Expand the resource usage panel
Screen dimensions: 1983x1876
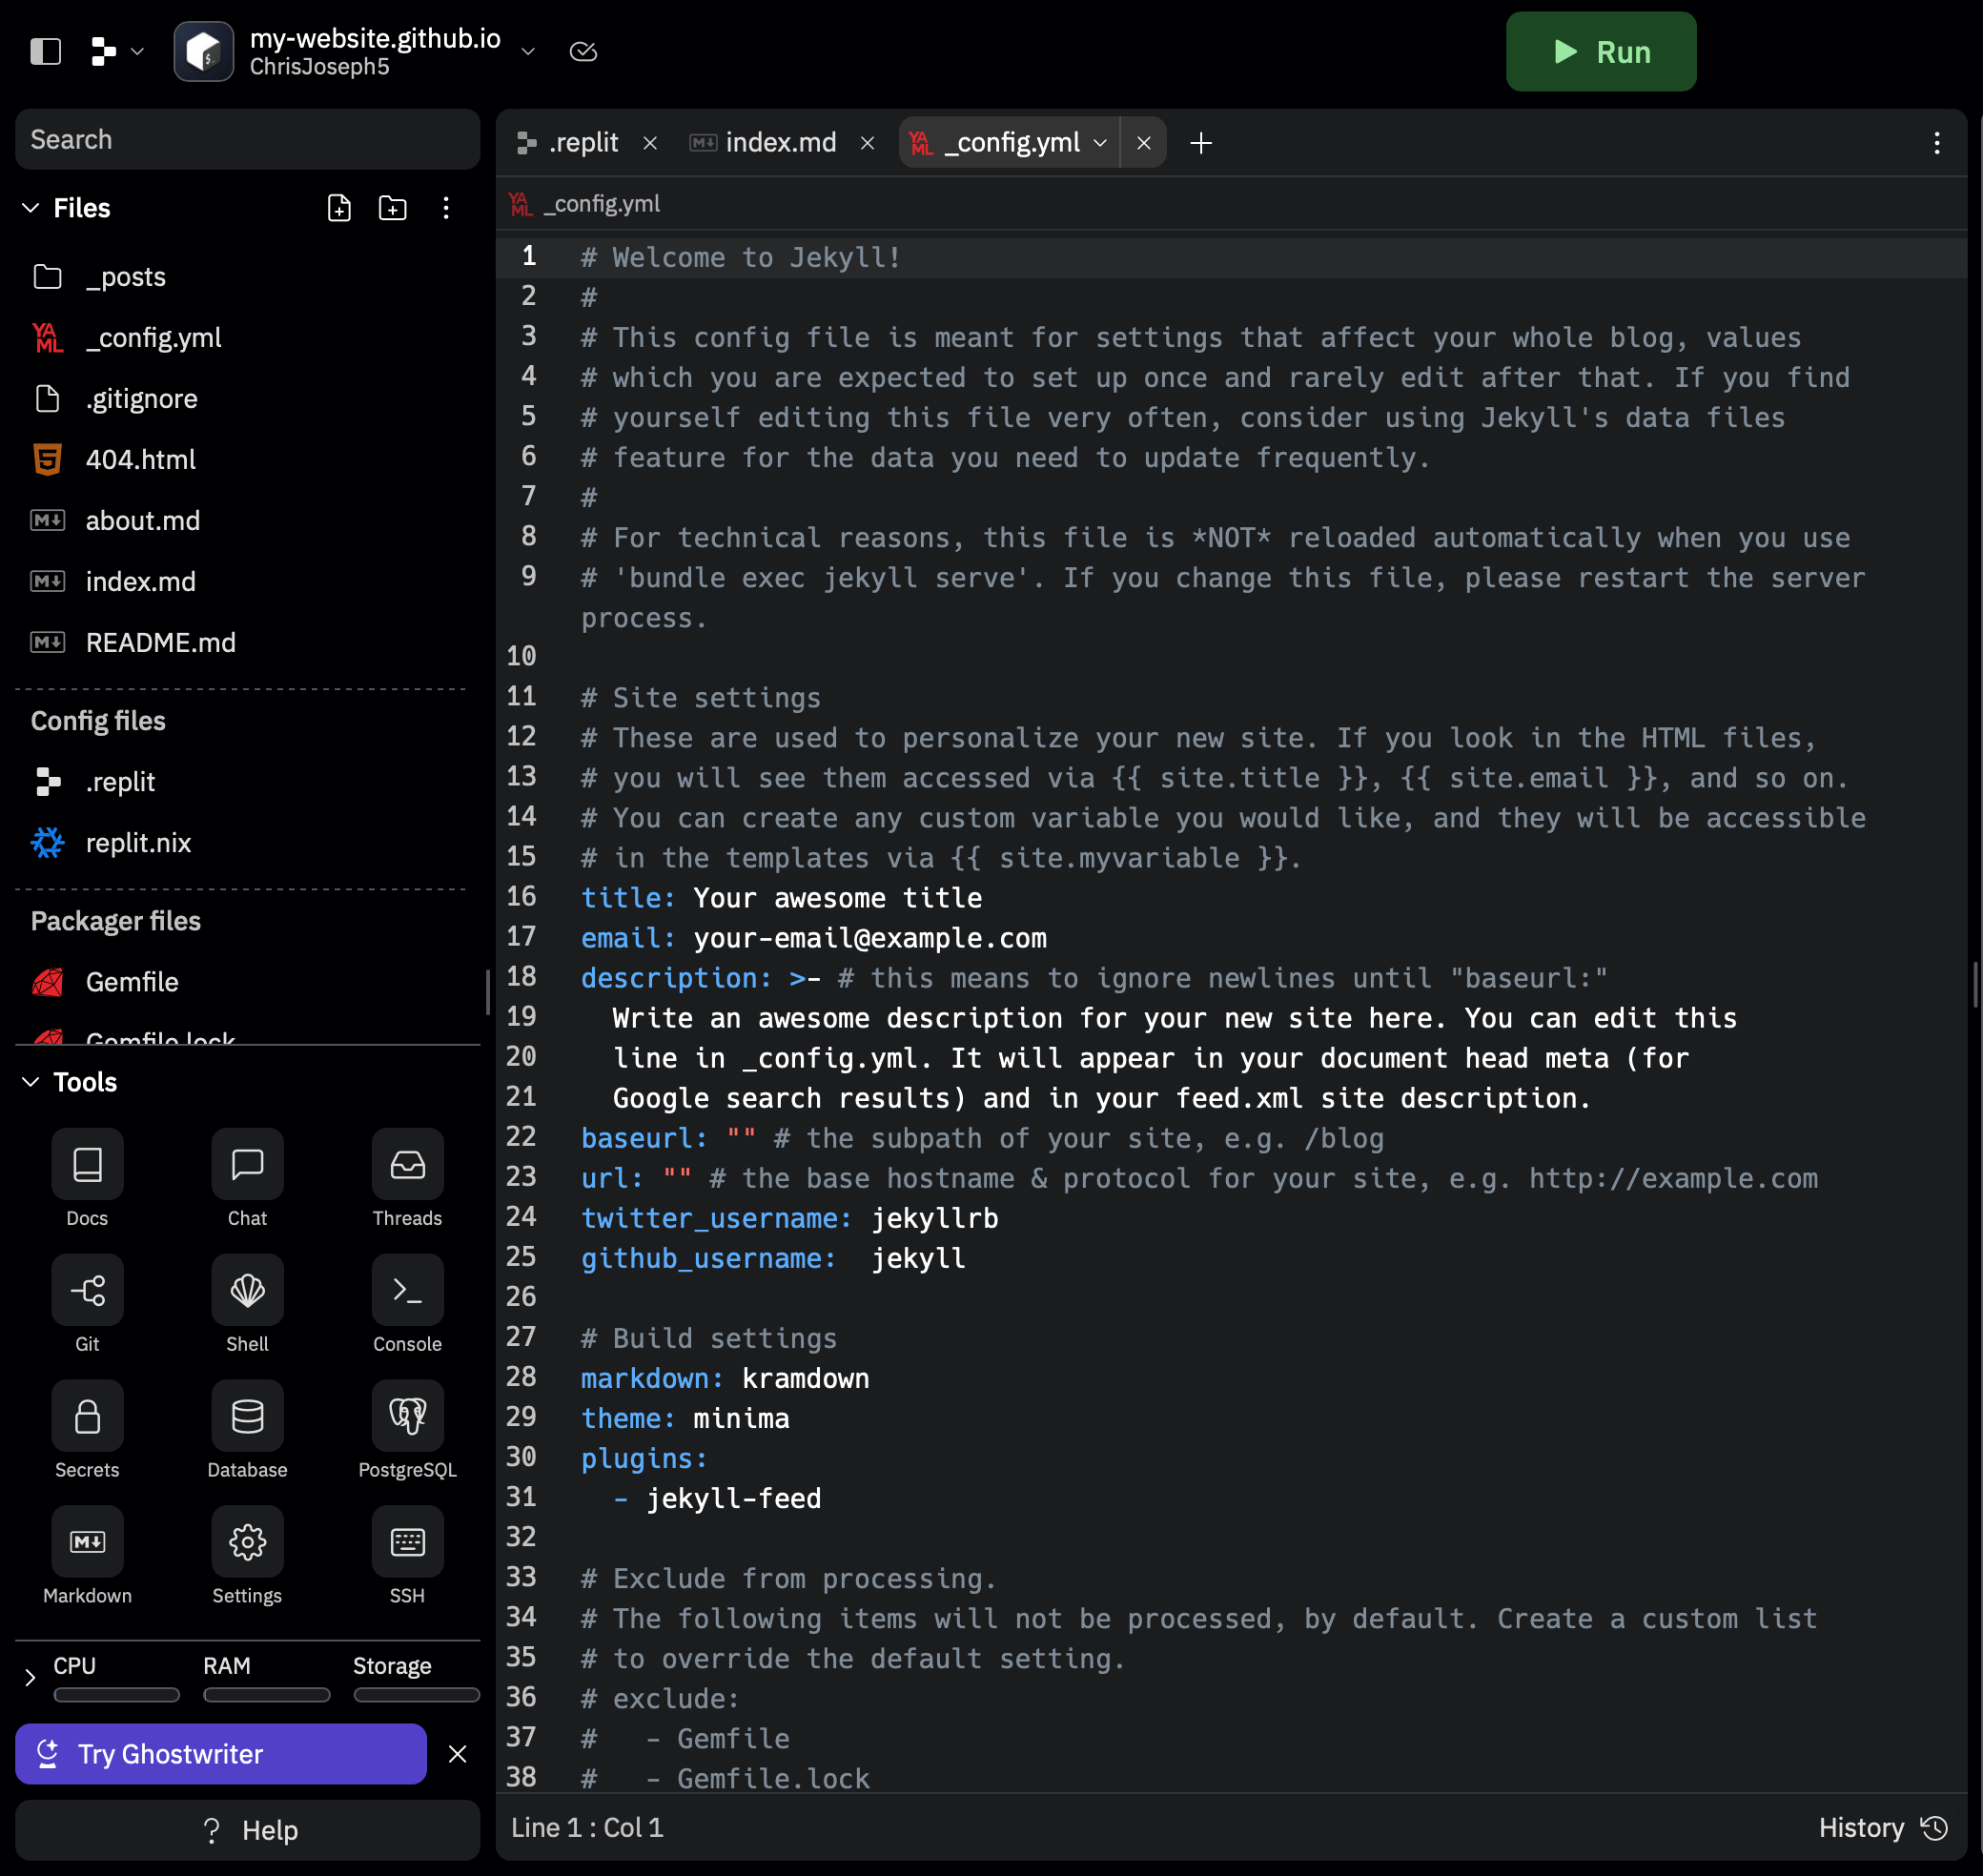[30, 1677]
